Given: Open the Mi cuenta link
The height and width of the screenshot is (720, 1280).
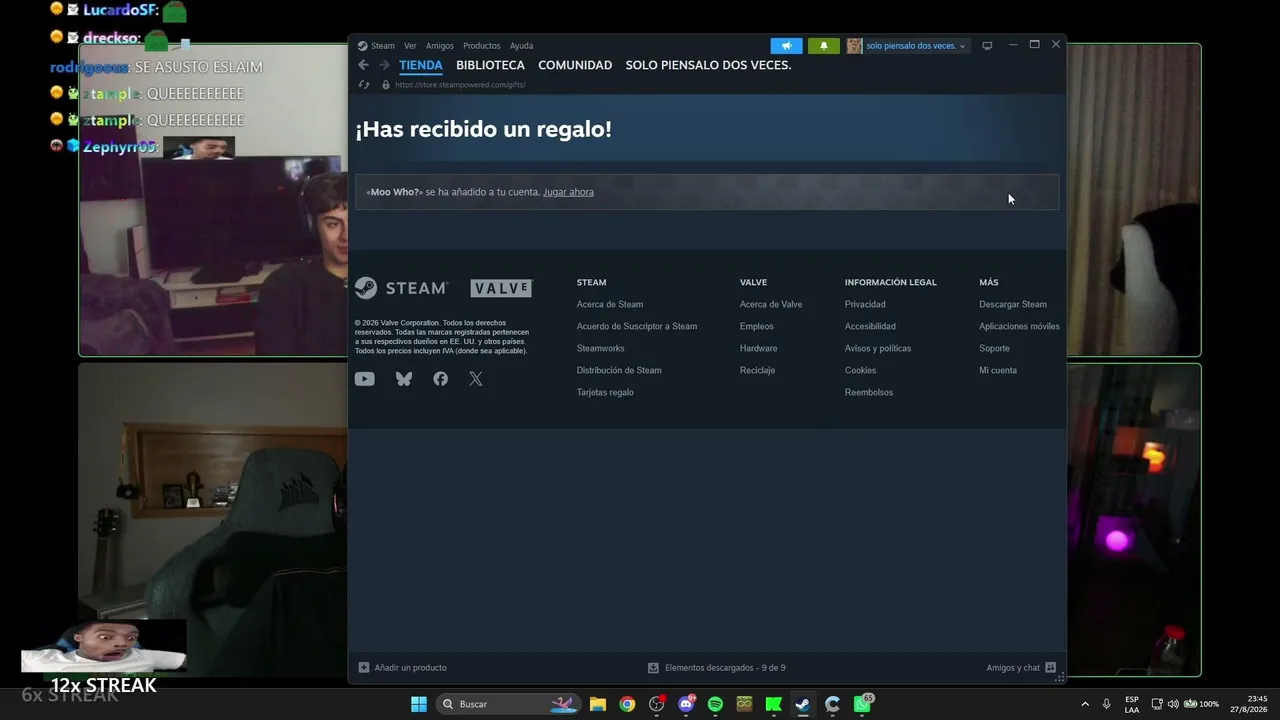Looking at the screenshot, I should coord(998,370).
